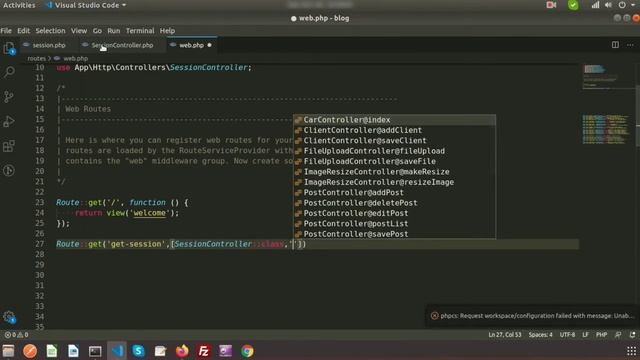Viewport: 640px width, 360px height.
Task: Open FileZilla from the dock
Action: [x=204, y=351]
